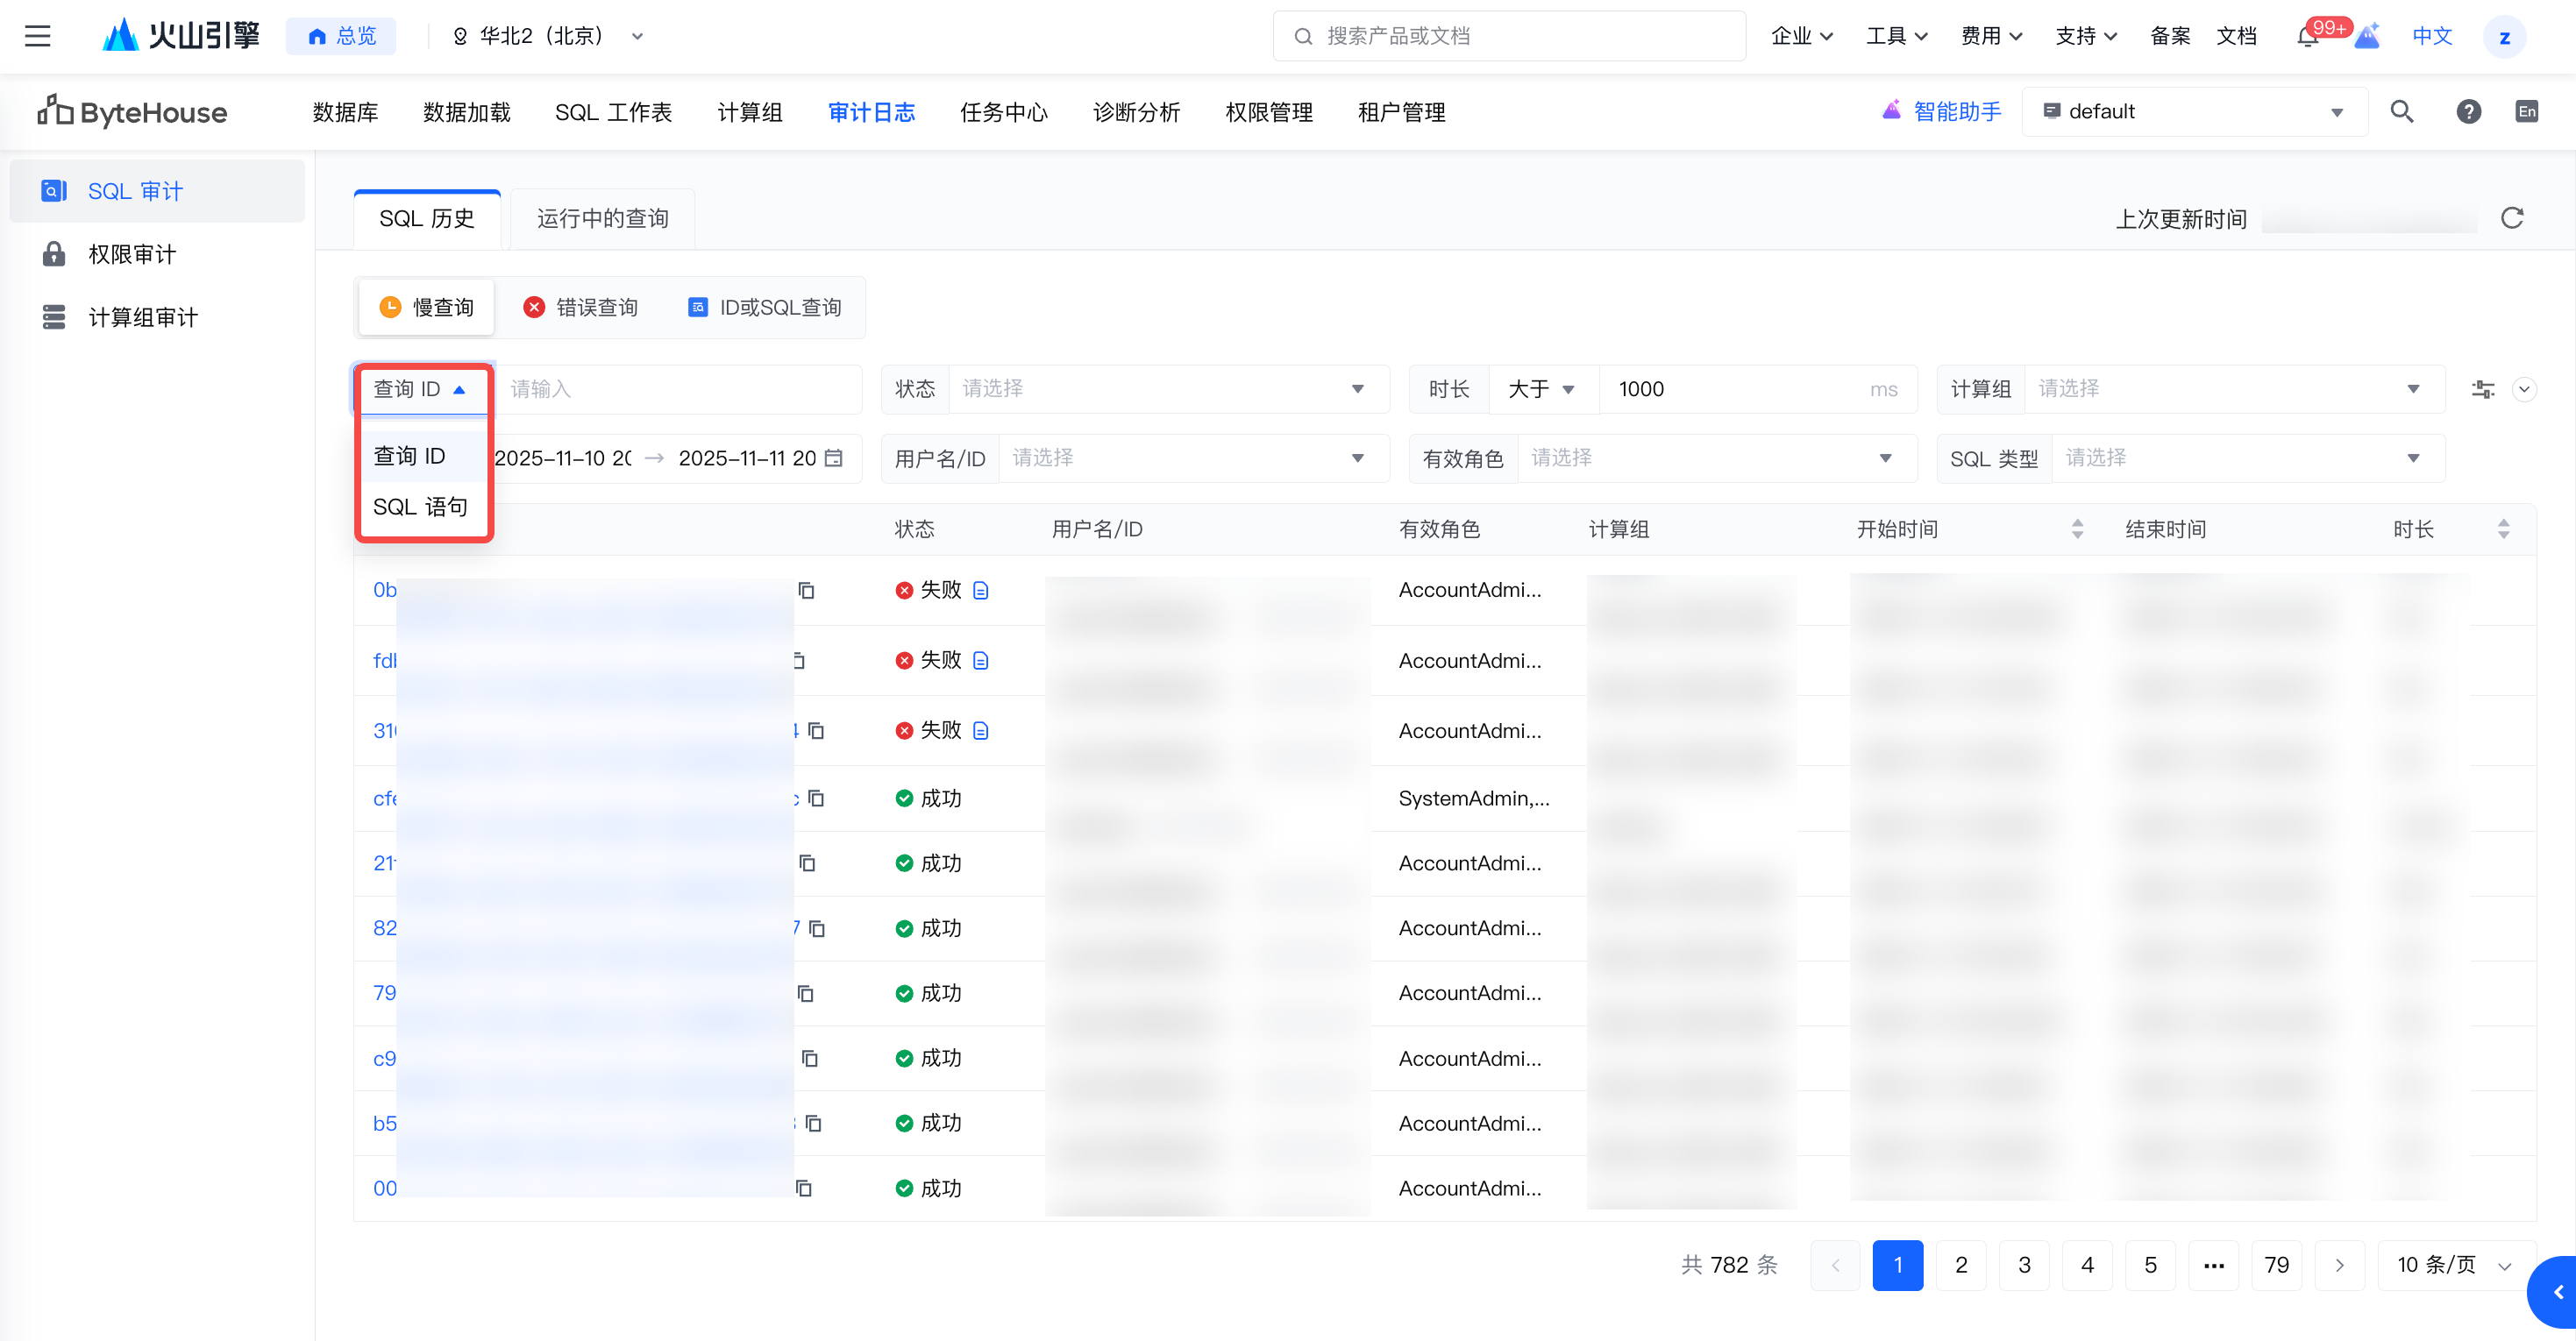
Task: Switch to the 运行中的查询 tab
Action: [602, 219]
